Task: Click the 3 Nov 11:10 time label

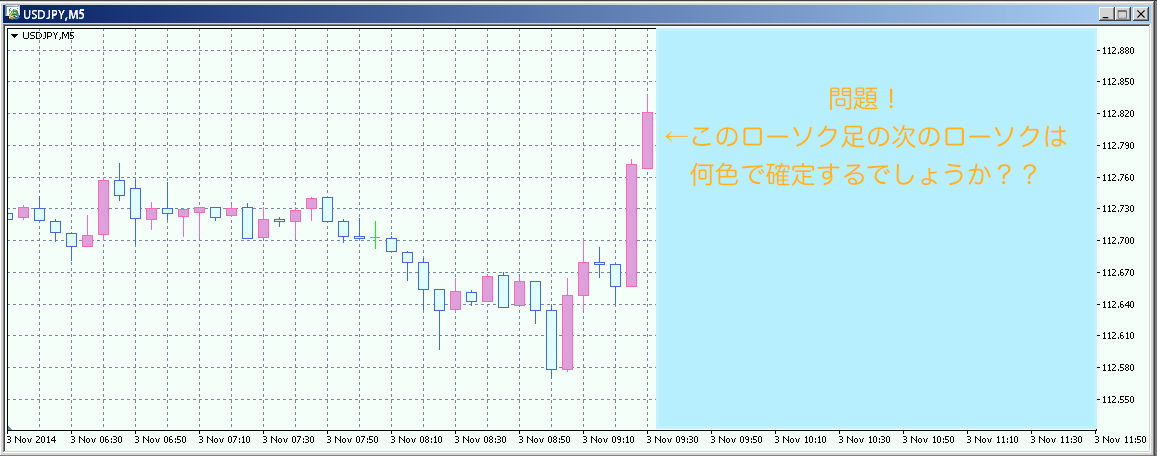Action: [x=995, y=439]
